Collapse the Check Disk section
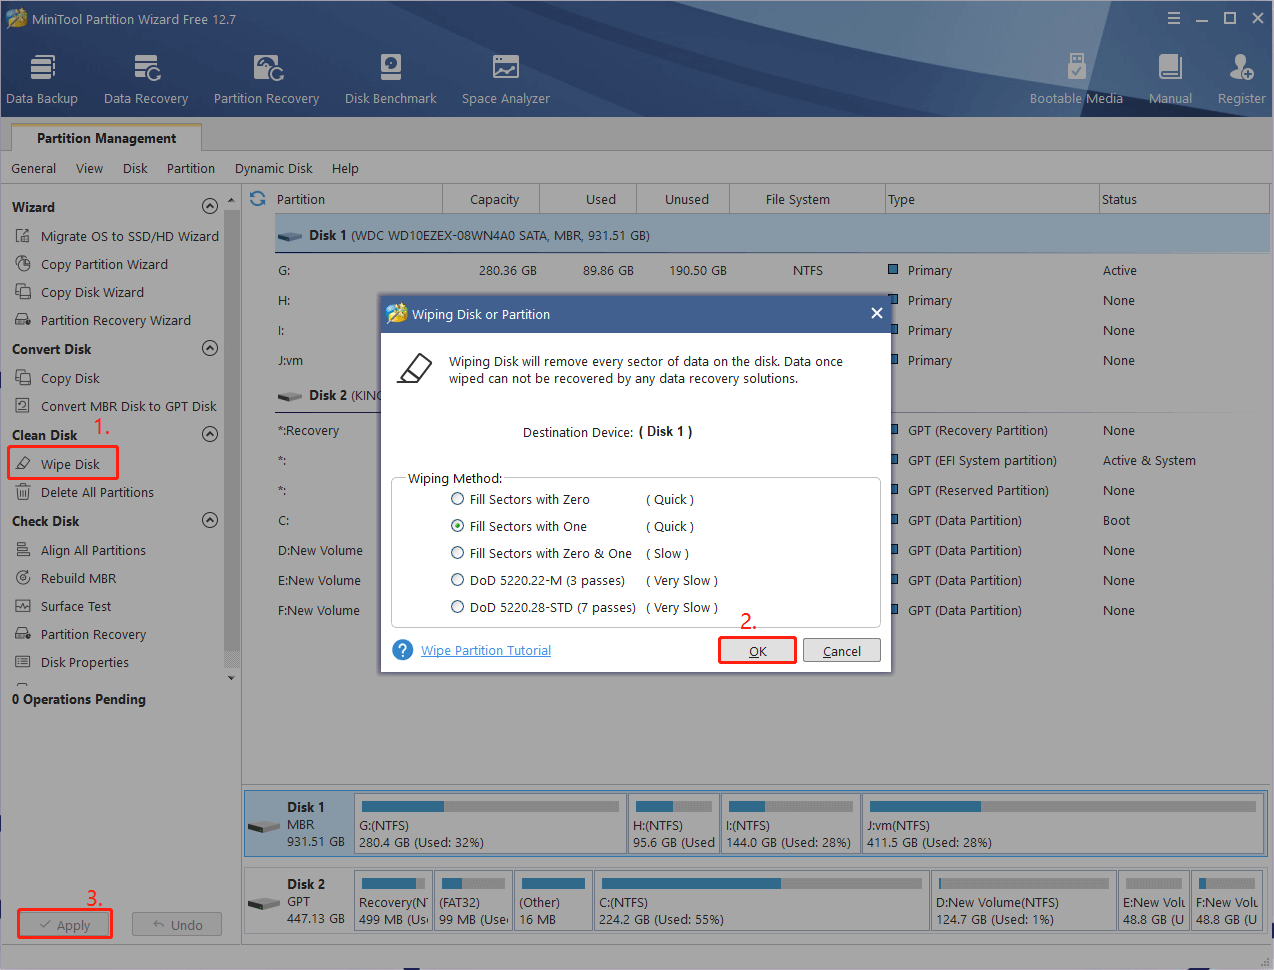1274x970 pixels. click(x=210, y=520)
